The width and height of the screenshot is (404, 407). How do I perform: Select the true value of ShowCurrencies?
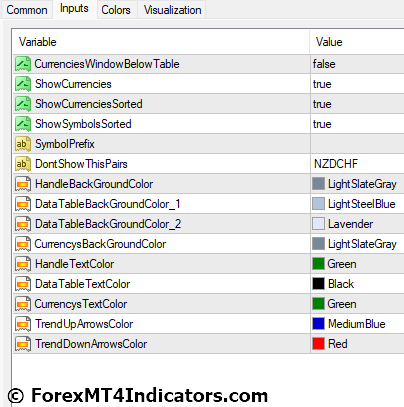tap(322, 84)
